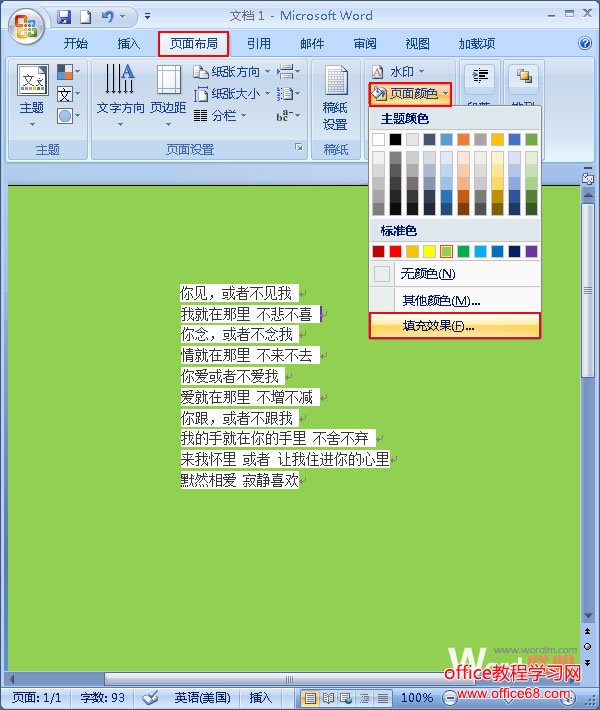Toggle 插入 insert mode indicator
The height and width of the screenshot is (710, 600).
pos(260,697)
